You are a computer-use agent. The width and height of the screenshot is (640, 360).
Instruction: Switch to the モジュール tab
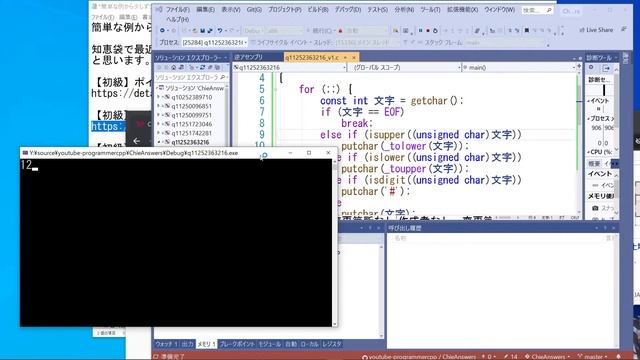pyautogui.click(x=270, y=344)
